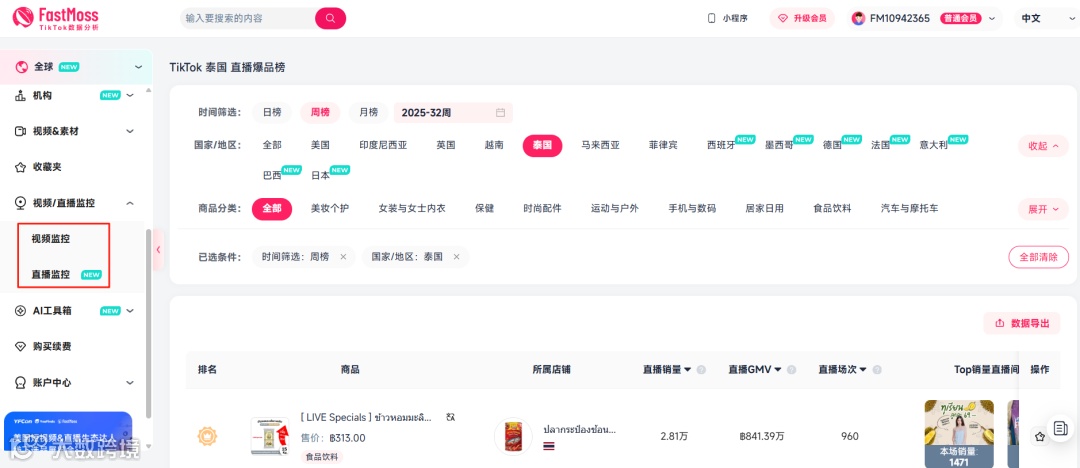The image size is (1080, 468).
Task: Click the FM10942365 user avatar
Action: point(858,19)
